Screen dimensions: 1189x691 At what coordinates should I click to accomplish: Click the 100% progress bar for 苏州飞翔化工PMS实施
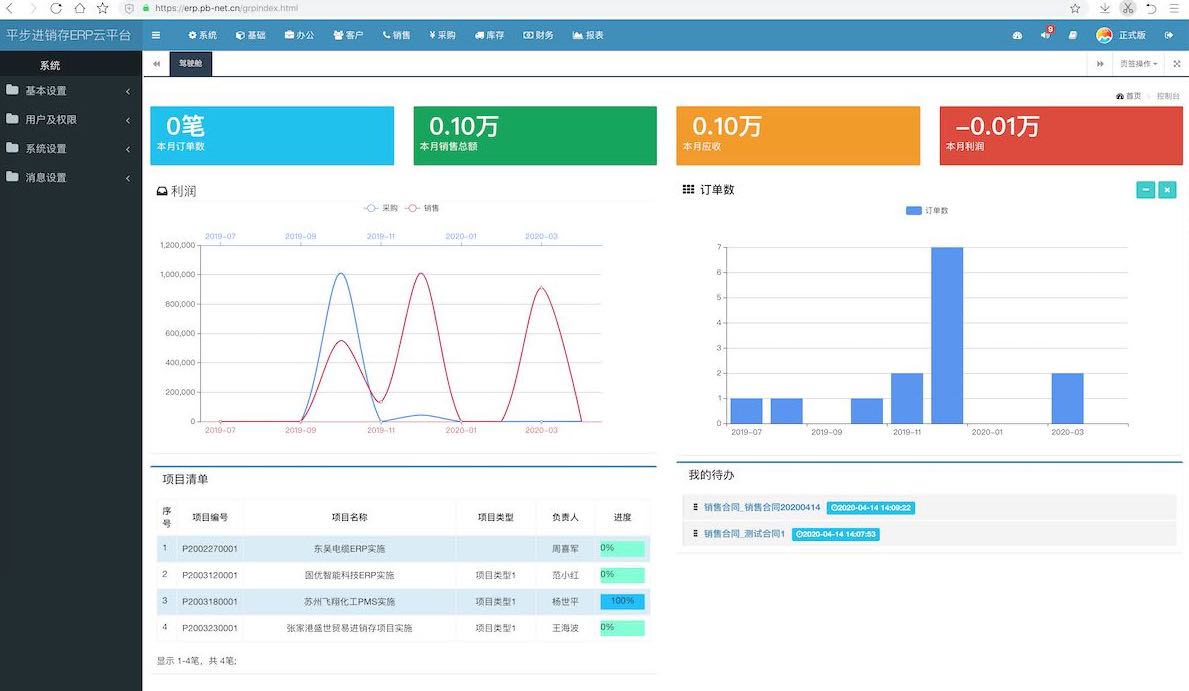point(622,601)
